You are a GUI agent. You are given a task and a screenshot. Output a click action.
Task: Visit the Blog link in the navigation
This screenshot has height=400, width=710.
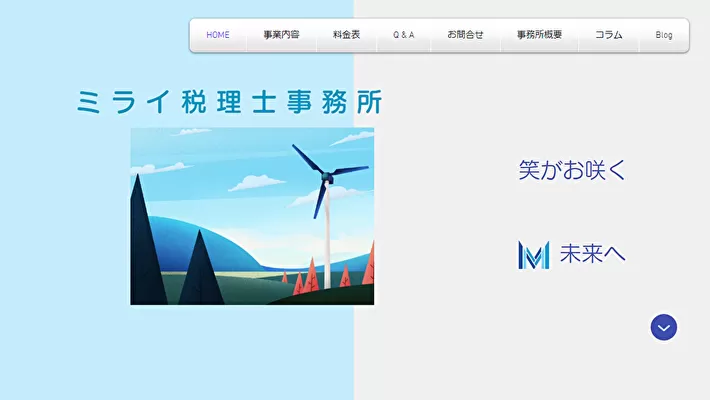[664, 35]
